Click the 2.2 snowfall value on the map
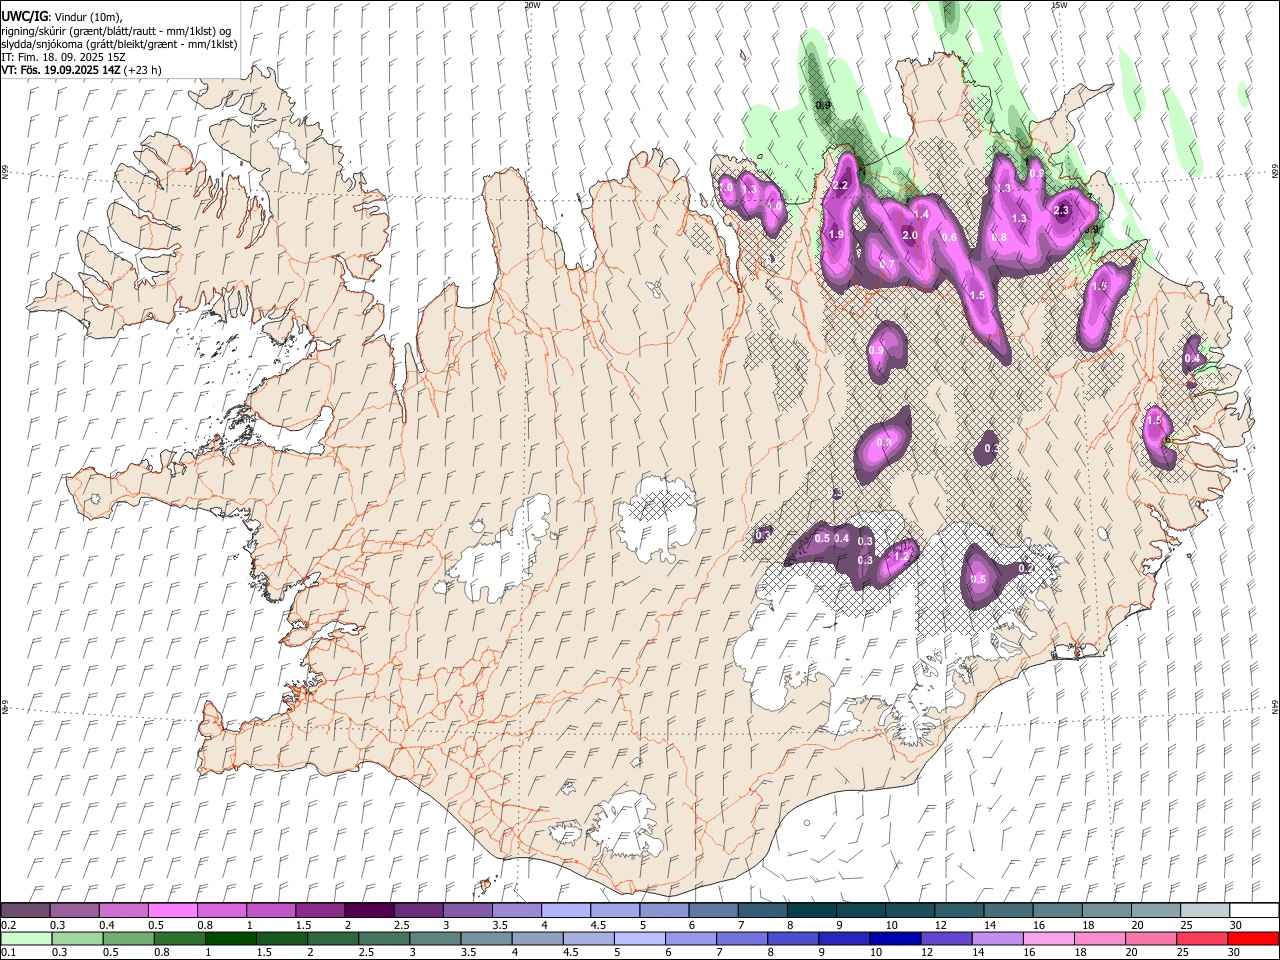This screenshot has height=960, width=1280. (x=840, y=185)
